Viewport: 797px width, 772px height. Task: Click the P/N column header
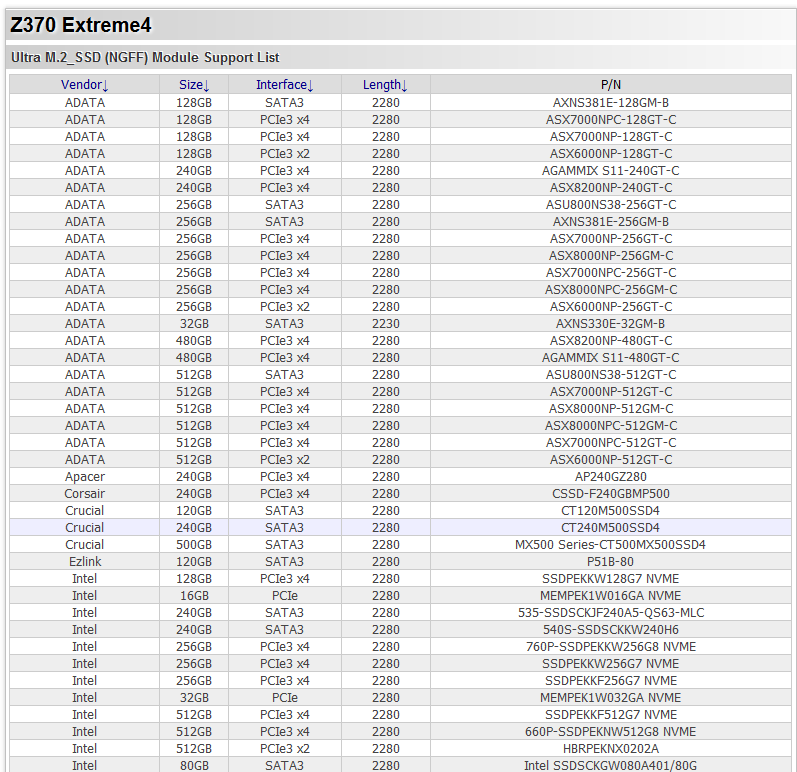[610, 85]
